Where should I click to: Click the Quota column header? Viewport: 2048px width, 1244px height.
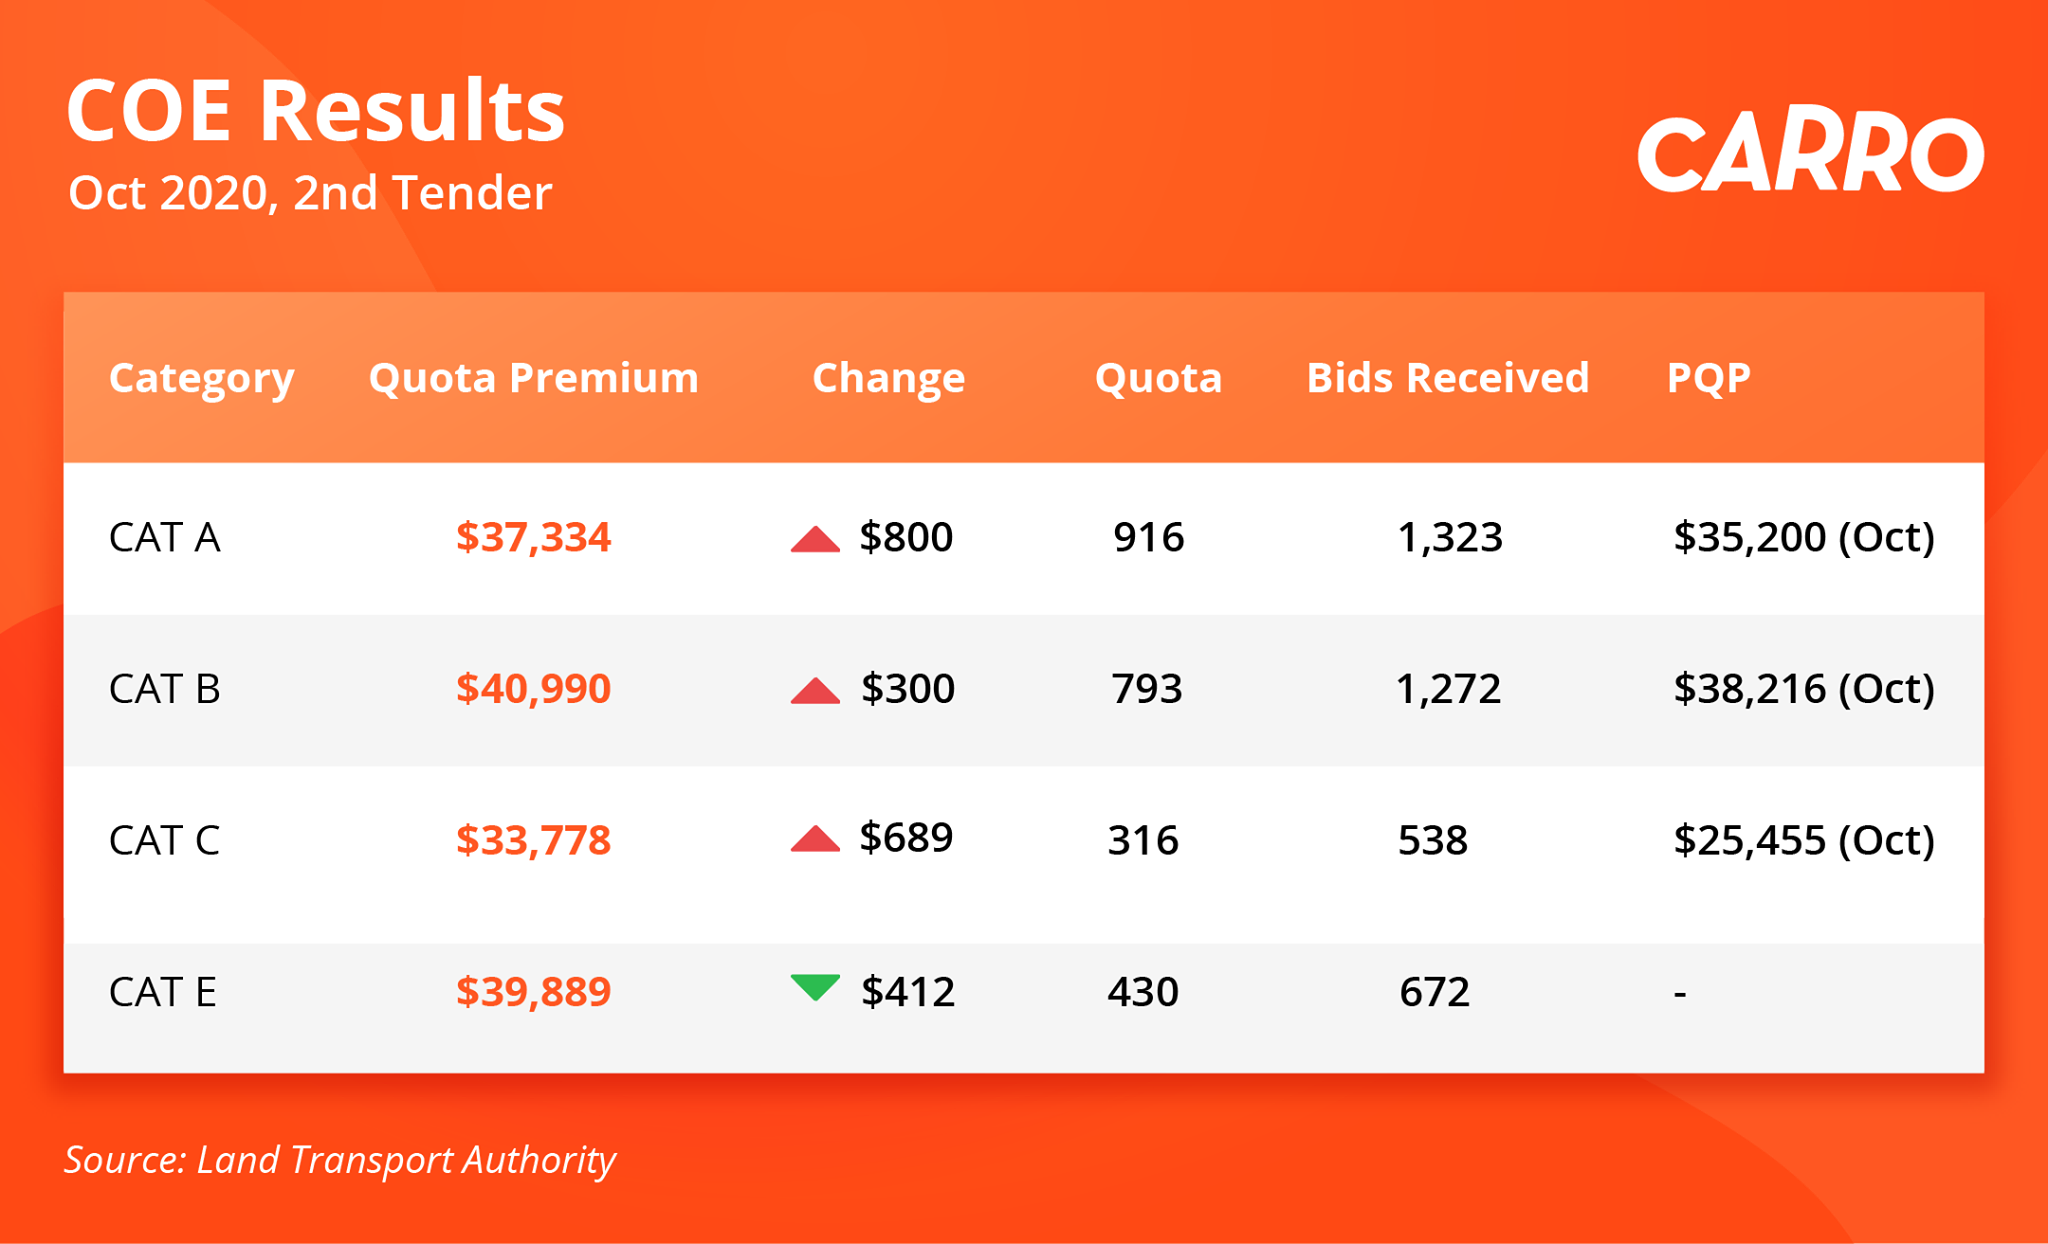pyautogui.click(x=1158, y=379)
